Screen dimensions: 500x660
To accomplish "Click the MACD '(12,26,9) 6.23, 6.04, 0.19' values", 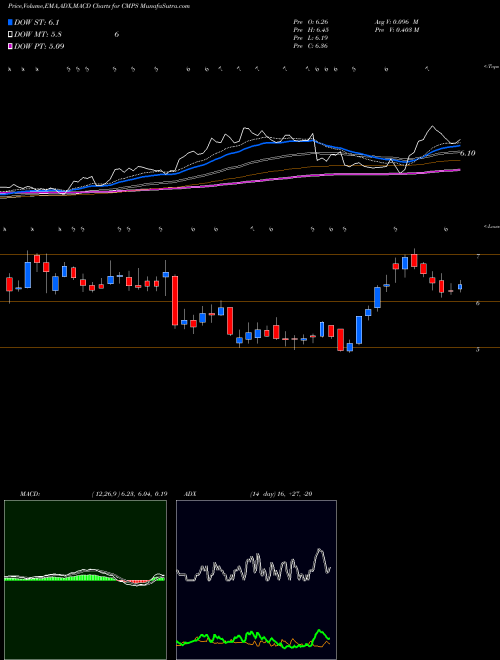I will [129, 494].
